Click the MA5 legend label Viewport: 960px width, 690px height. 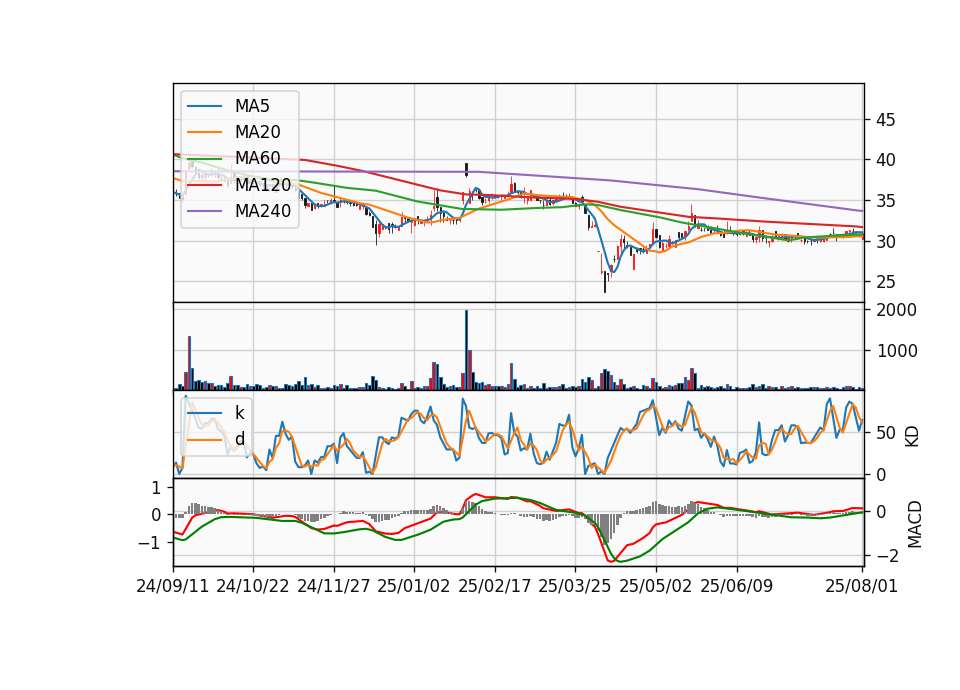pos(252,106)
